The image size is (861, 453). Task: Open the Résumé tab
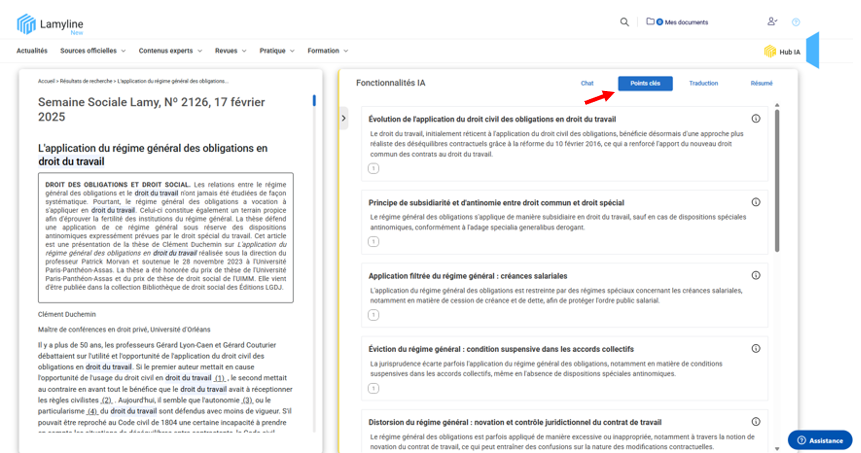coord(761,83)
